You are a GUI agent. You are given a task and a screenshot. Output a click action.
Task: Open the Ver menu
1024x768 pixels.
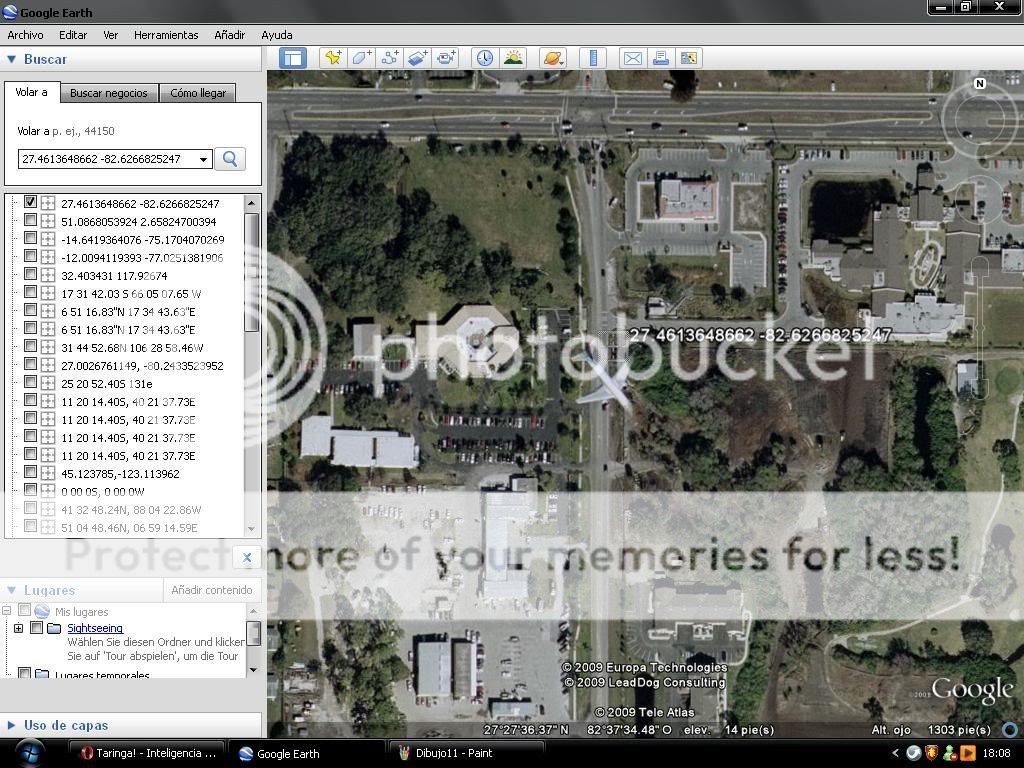[x=110, y=35]
